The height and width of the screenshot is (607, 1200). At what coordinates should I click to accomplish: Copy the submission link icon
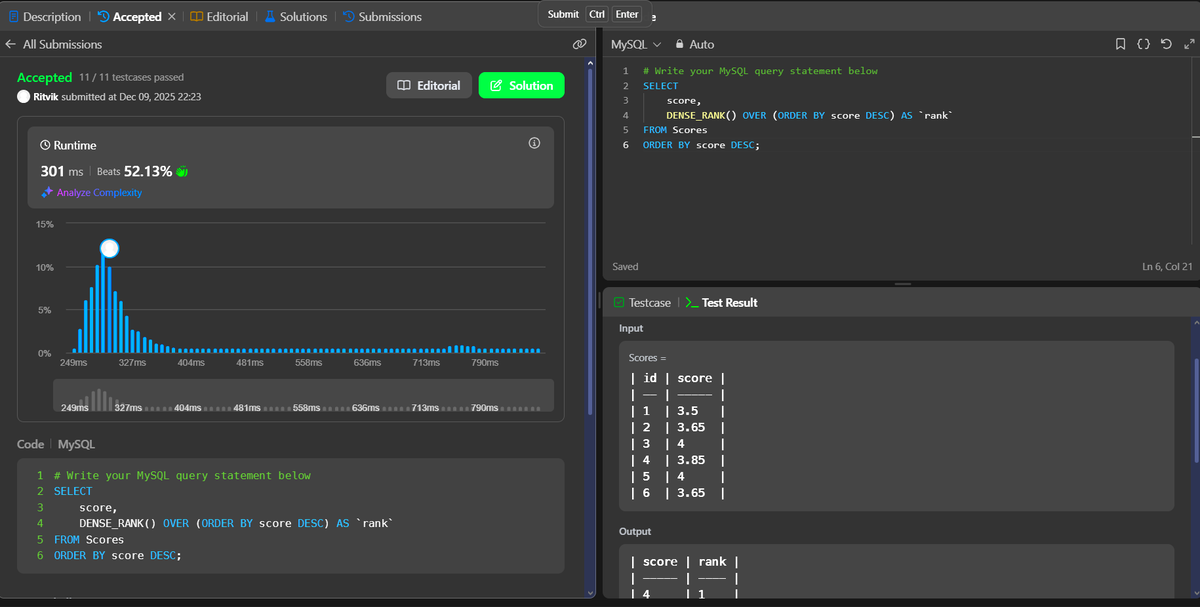coord(579,45)
